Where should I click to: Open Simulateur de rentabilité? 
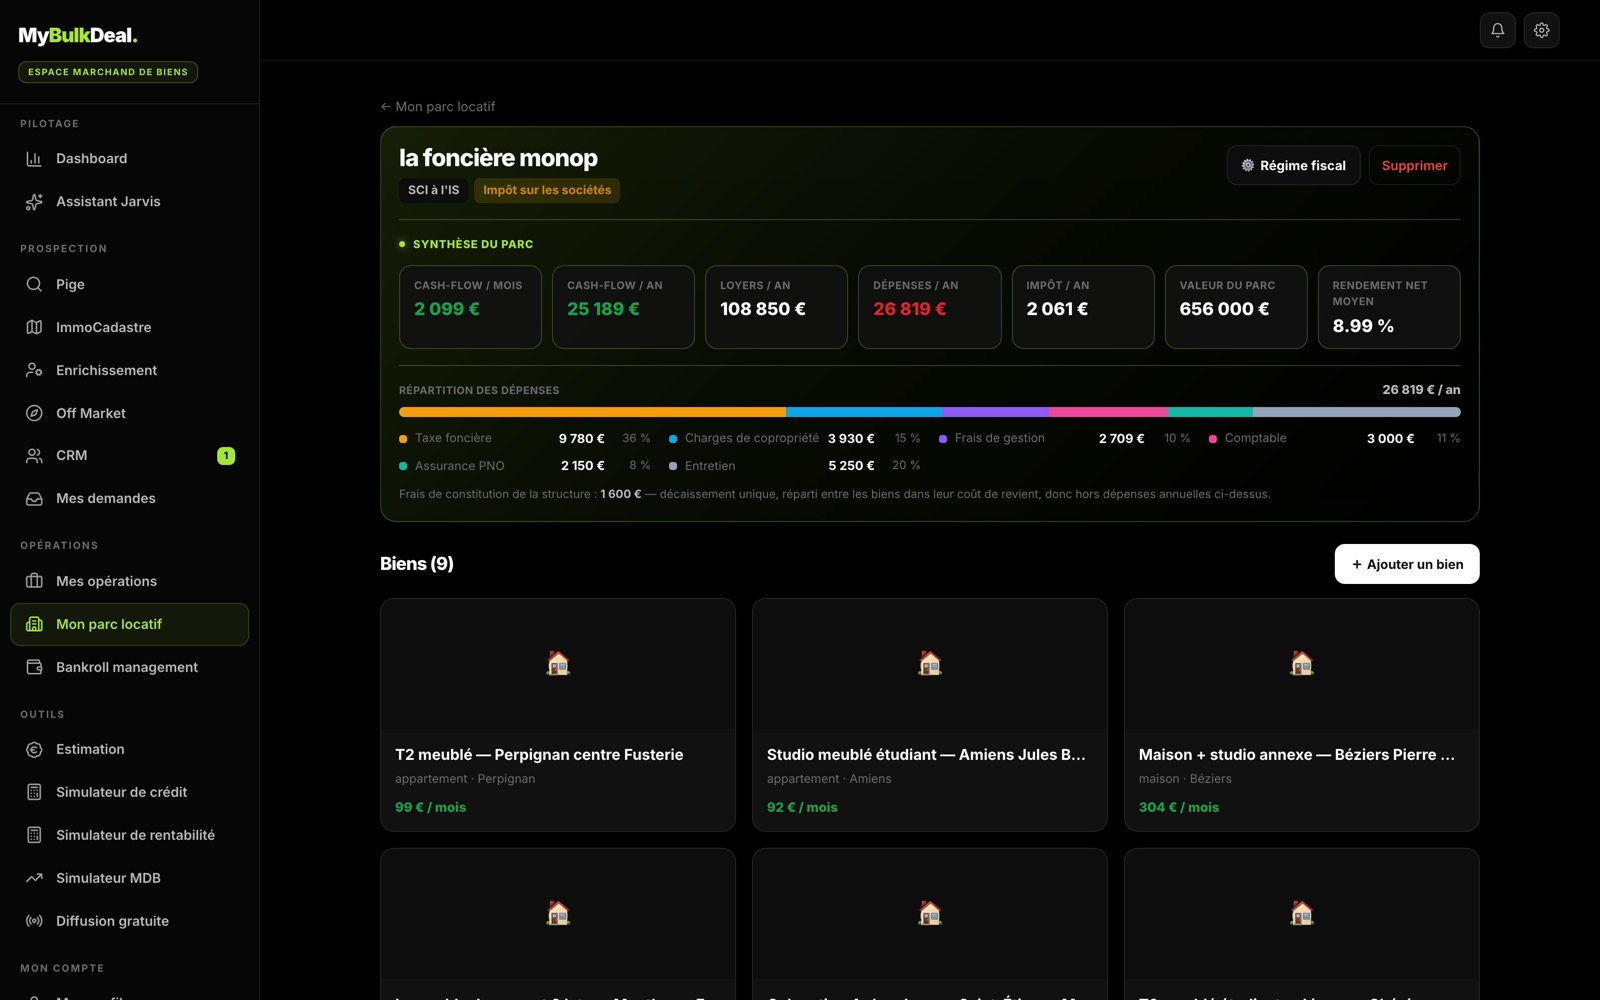point(129,836)
